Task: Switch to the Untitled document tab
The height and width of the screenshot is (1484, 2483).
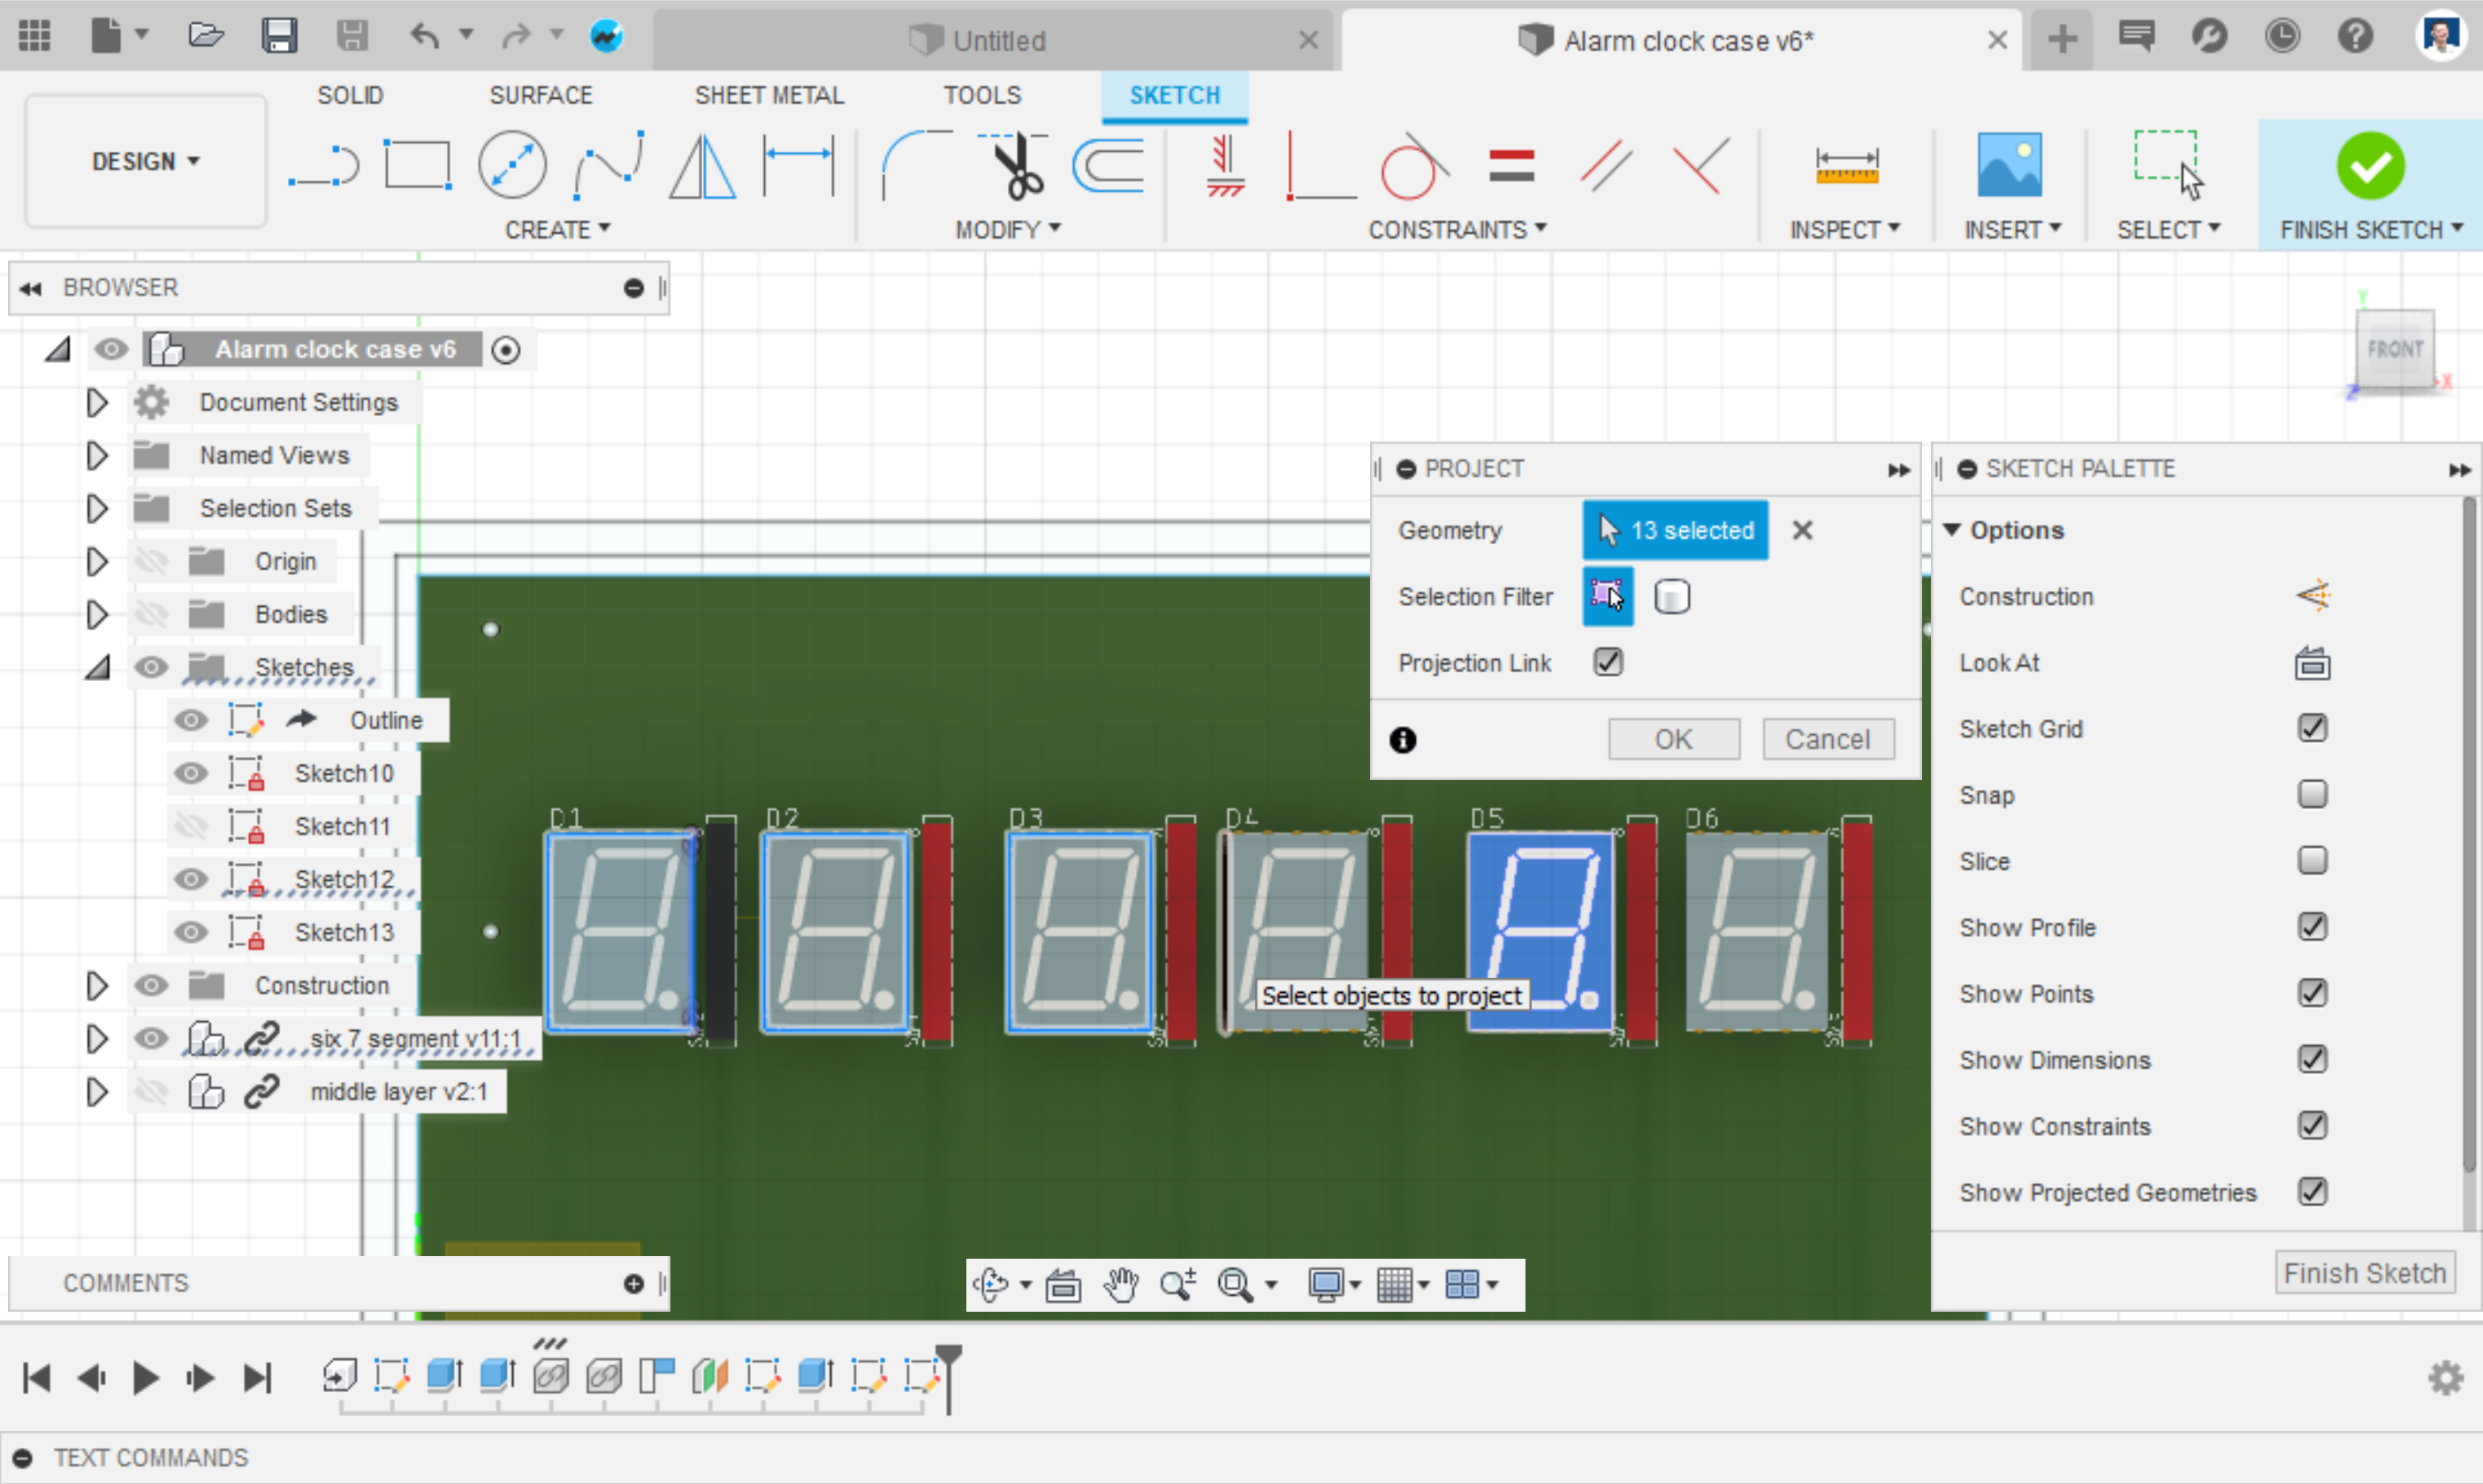Action: [996, 40]
